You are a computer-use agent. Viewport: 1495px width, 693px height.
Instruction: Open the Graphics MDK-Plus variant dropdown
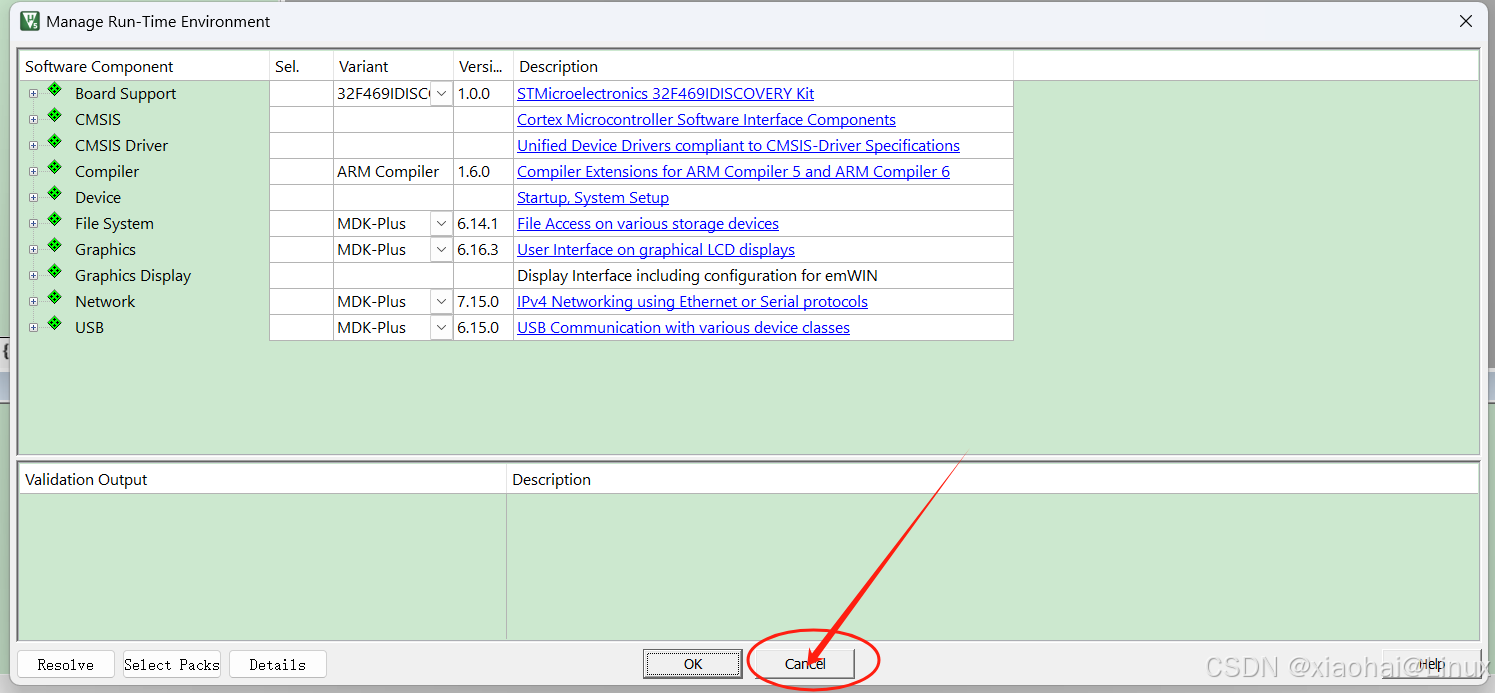coord(441,250)
